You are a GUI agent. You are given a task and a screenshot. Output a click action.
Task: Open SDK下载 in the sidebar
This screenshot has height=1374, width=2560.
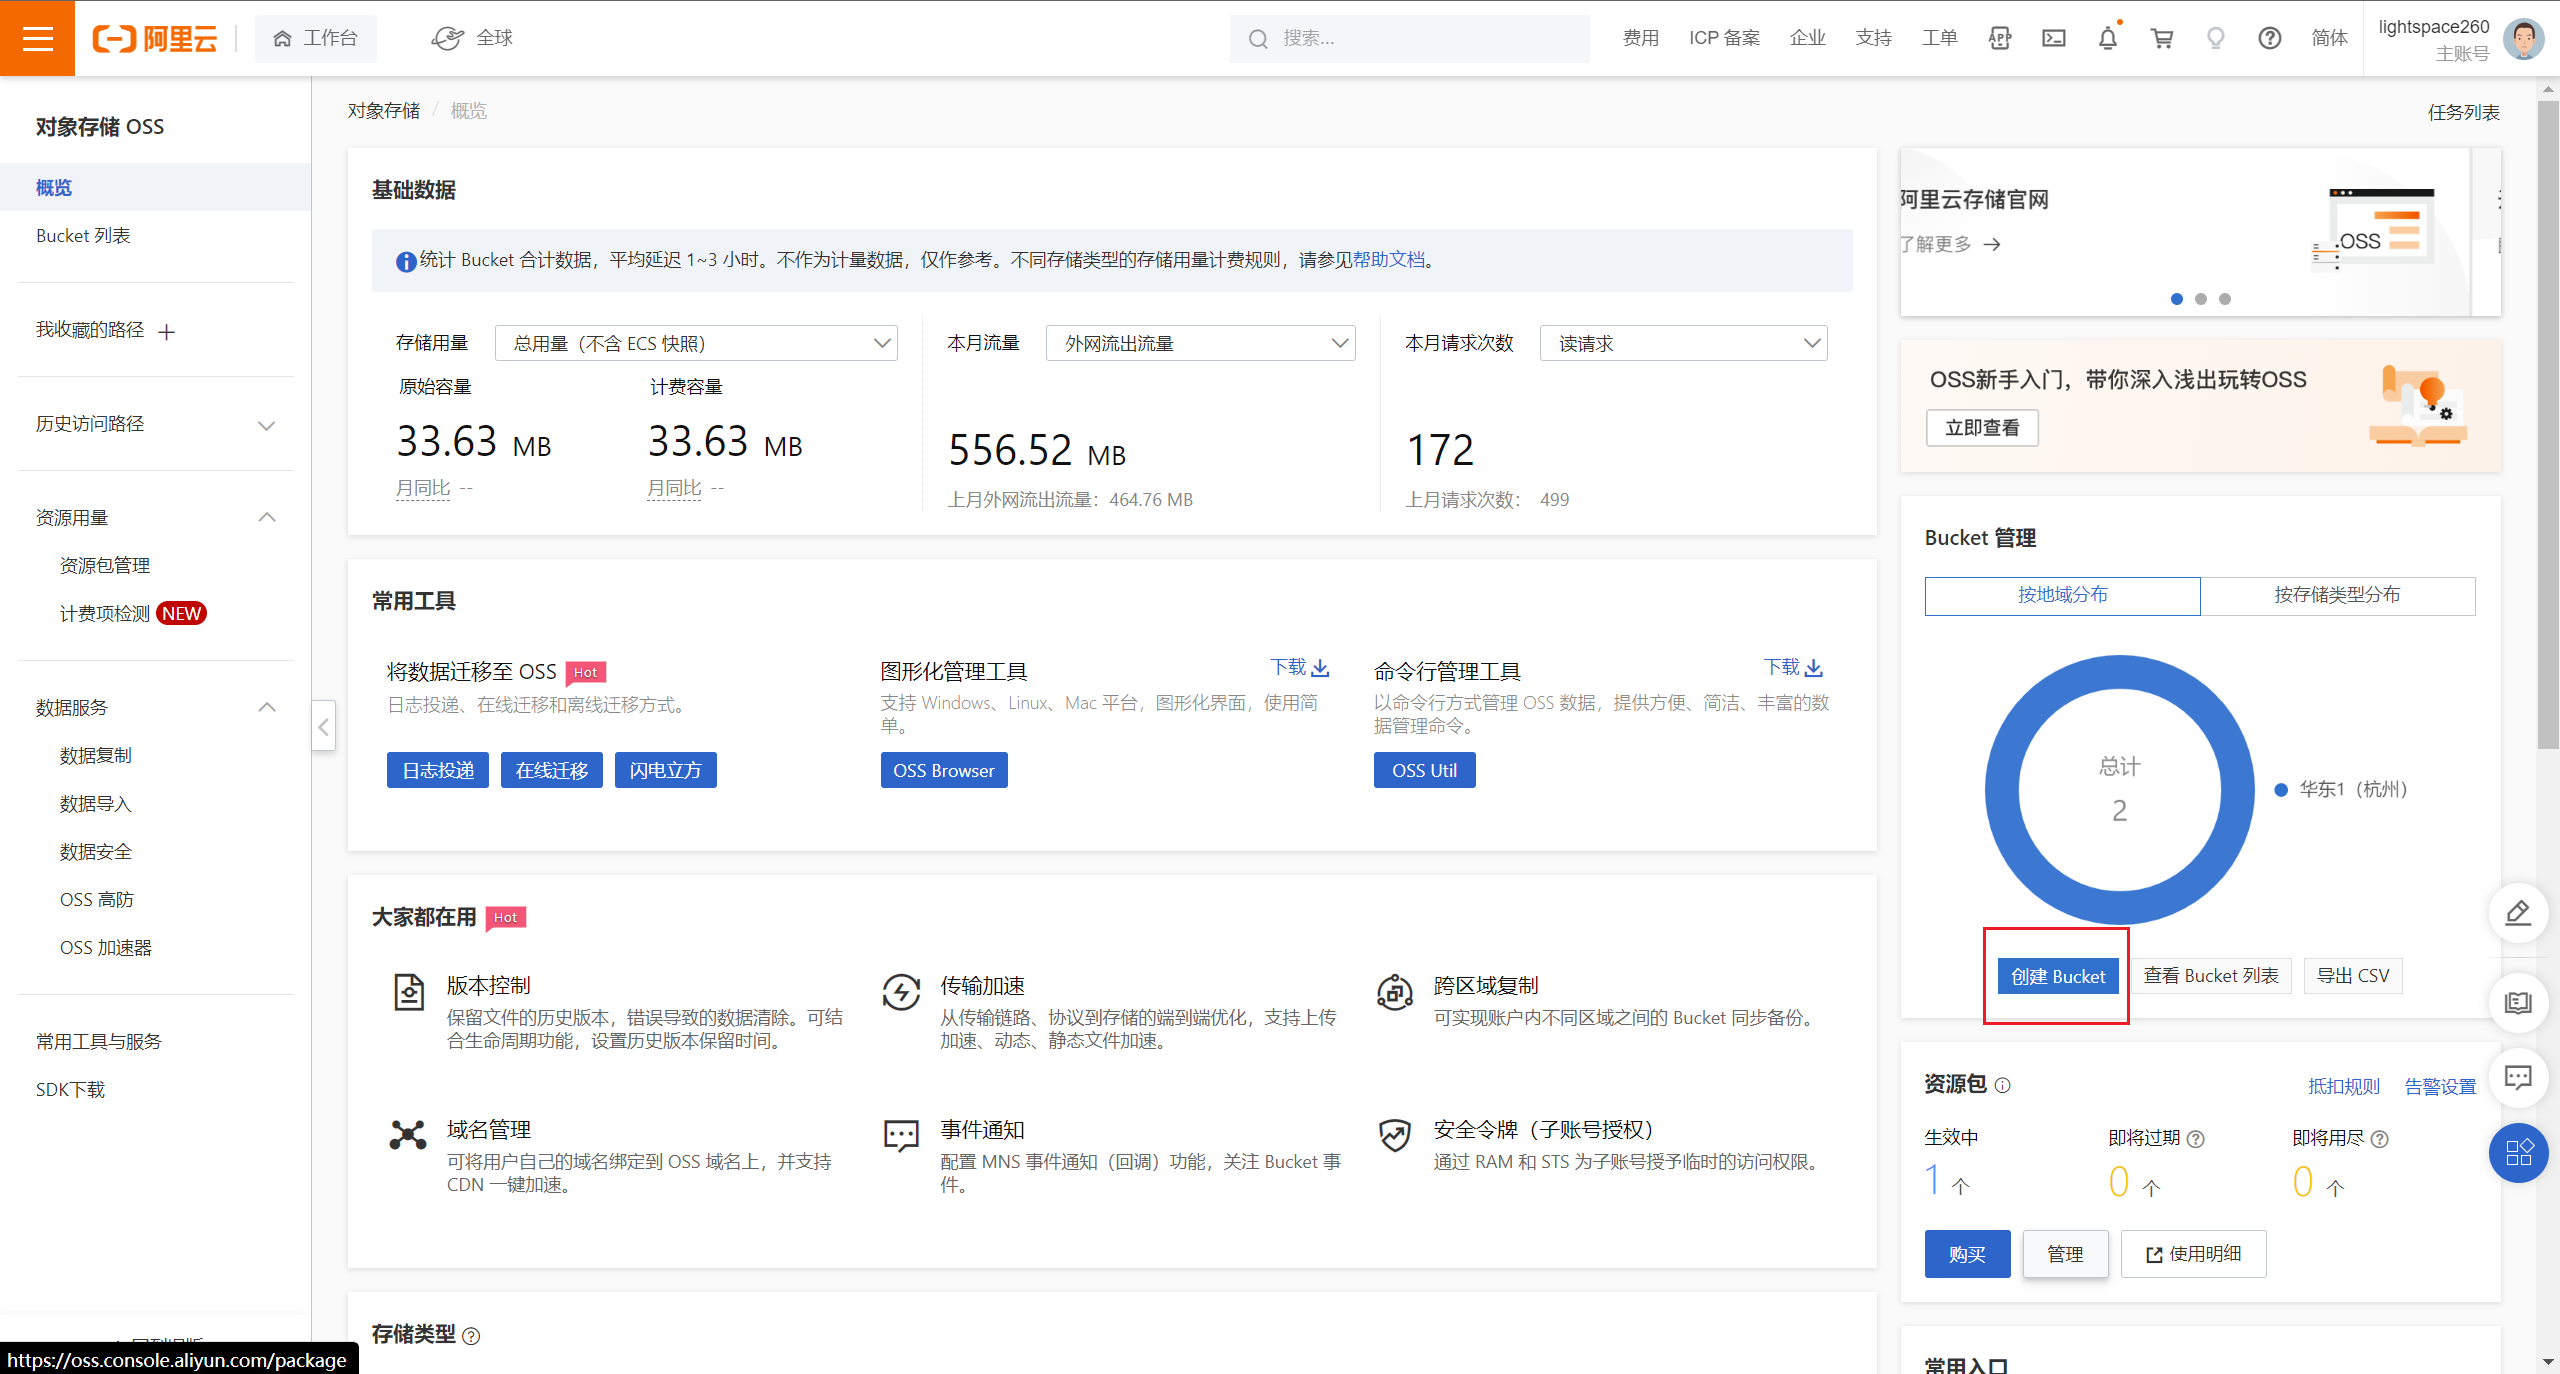(x=70, y=1090)
